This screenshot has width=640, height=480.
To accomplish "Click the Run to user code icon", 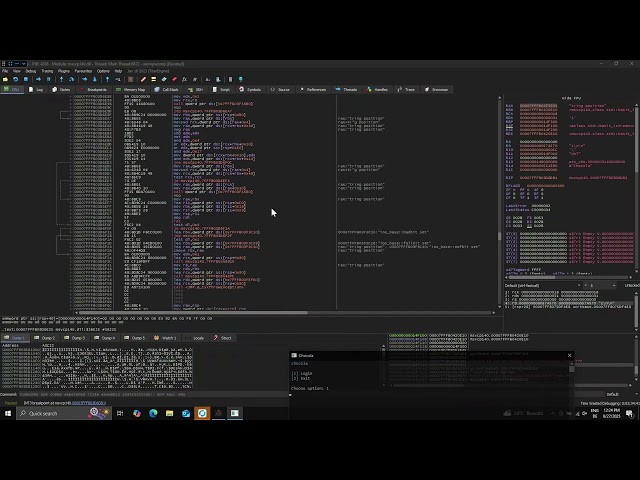I will tap(118, 79).
